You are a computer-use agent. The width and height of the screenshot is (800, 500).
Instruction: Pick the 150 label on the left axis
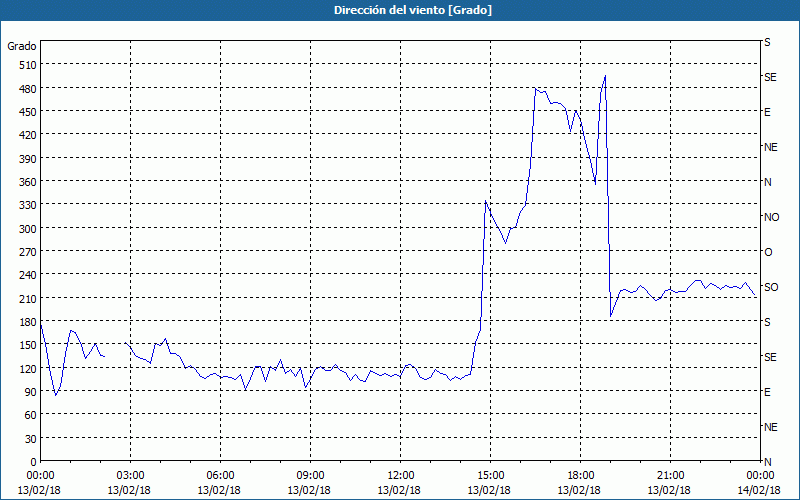(x=28, y=345)
